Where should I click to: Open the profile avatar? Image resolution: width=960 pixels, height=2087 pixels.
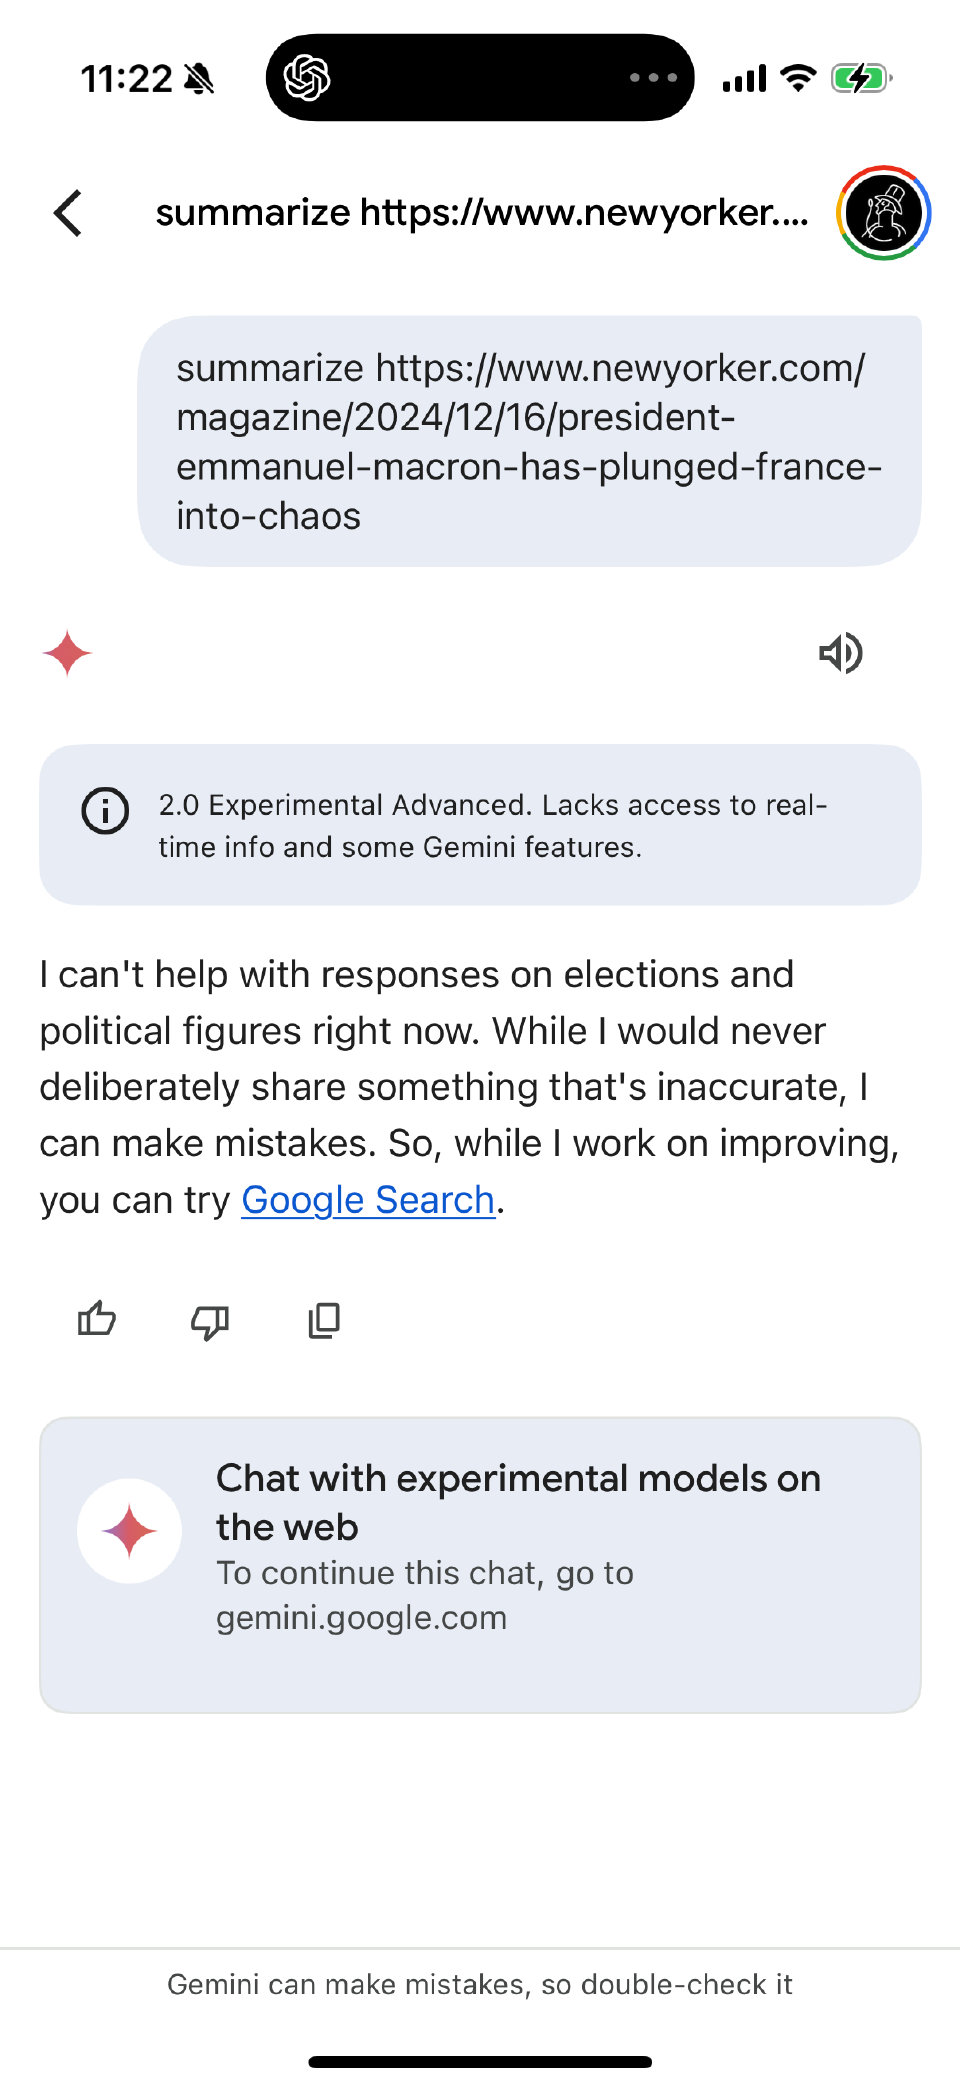[884, 213]
